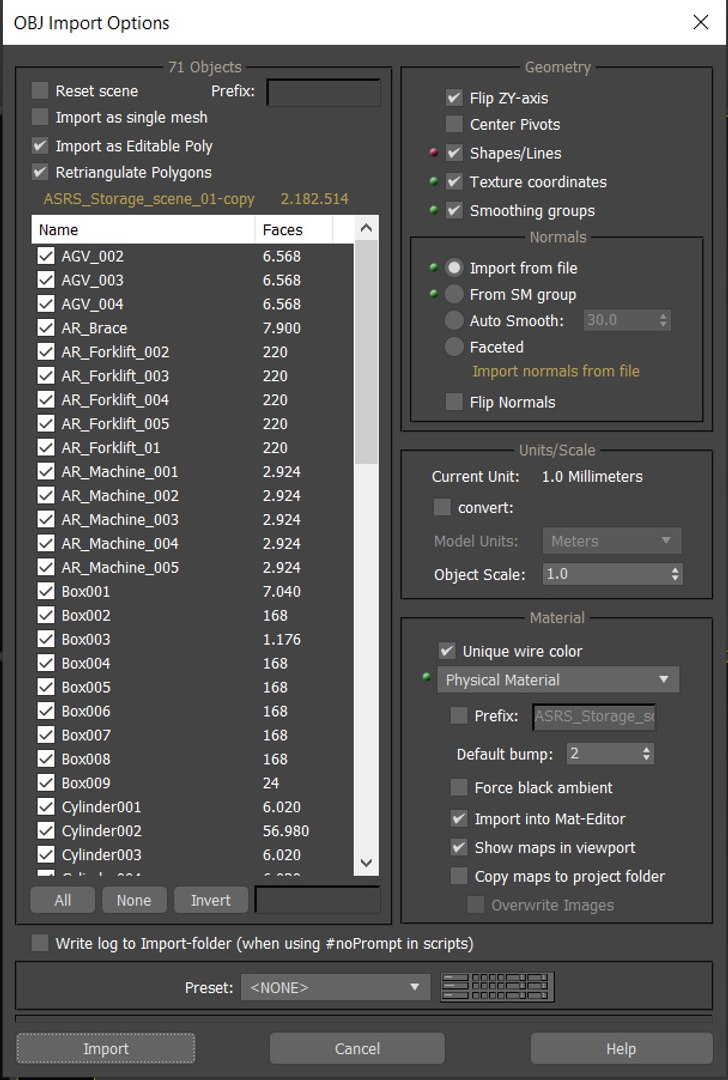Click the Invert selection button

[211, 900]
